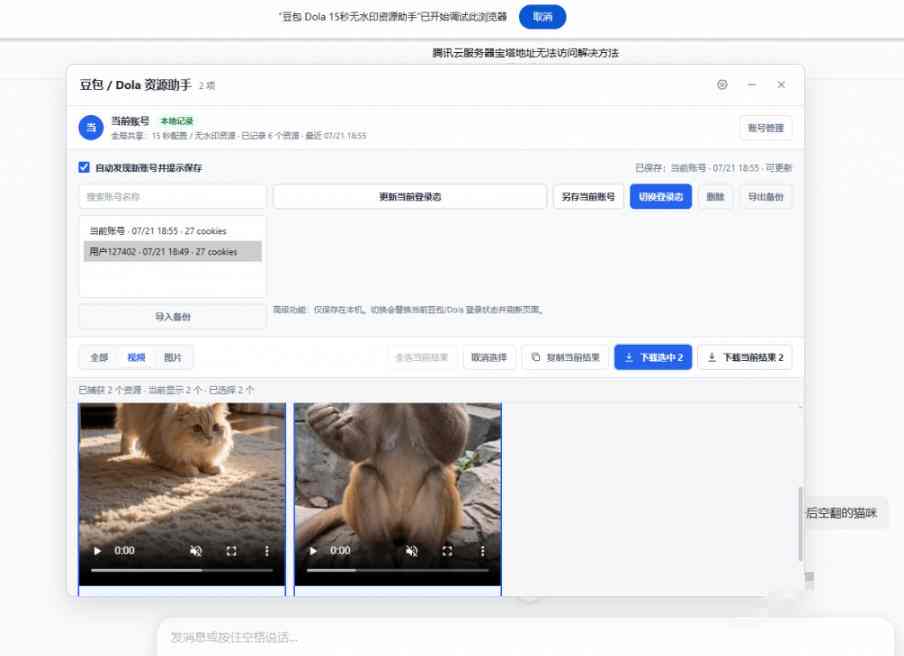This screenshot has height=656, width=904.
Task: Click 取消选择 button
Action: (489, 357)
